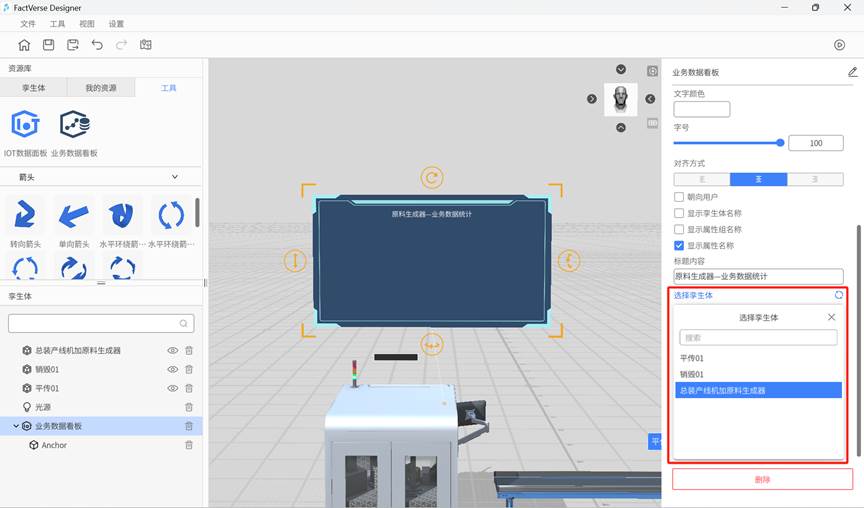Screen dimensions: 864x508
Task: Delete 光源 using its trash icon
Action: tap(189, 407)
